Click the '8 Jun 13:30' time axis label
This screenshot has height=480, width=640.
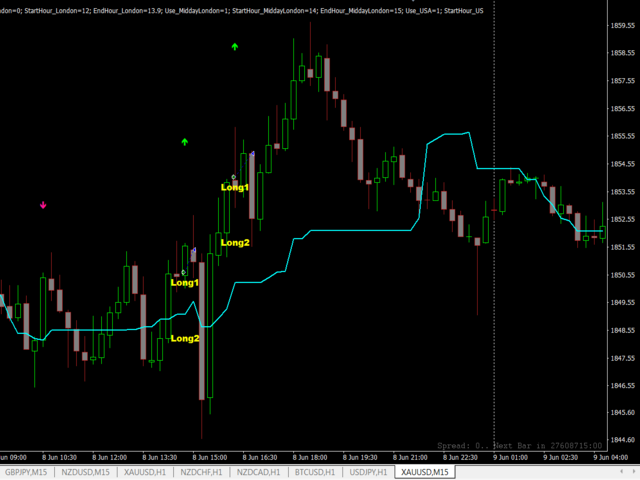pyautogui.click(x=160, y=458)
